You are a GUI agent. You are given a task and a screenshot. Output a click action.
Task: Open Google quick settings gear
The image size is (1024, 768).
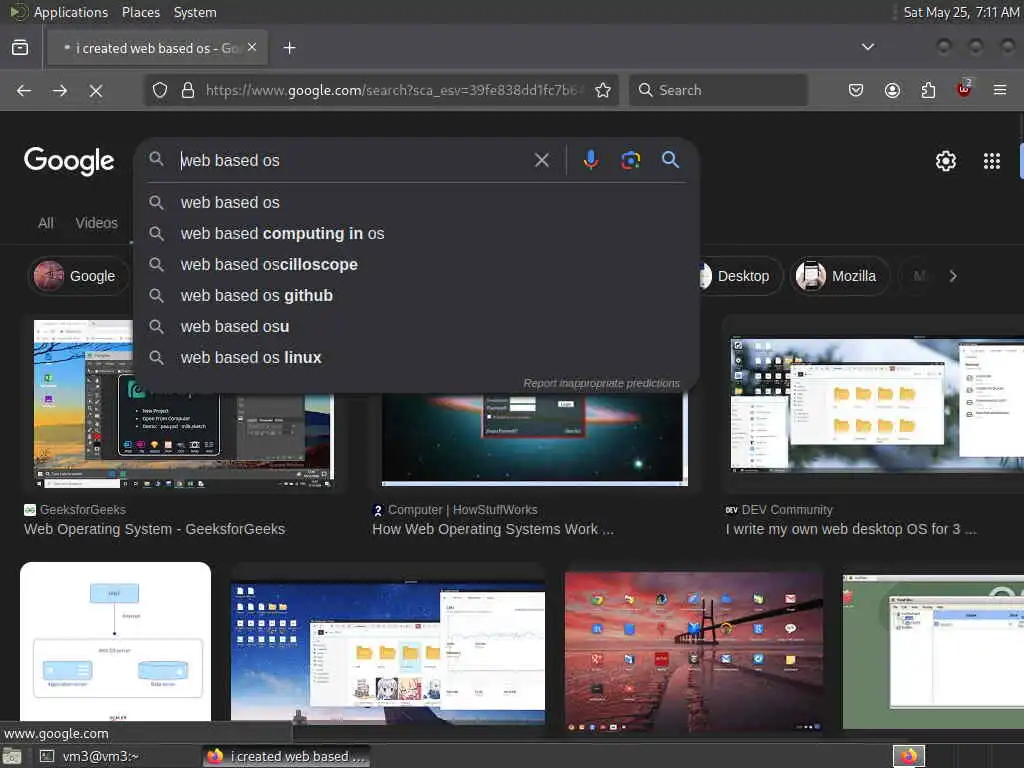(946, 161)
